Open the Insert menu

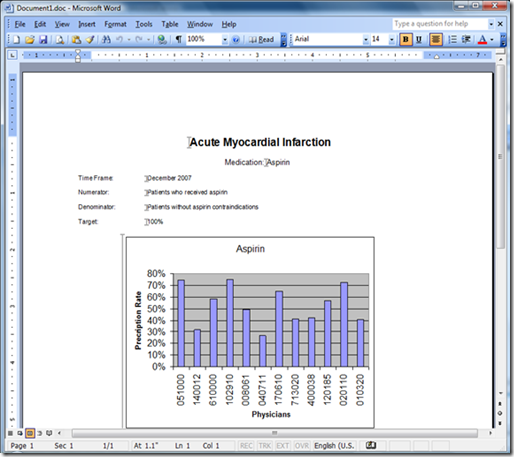click(x=87, y=24)
